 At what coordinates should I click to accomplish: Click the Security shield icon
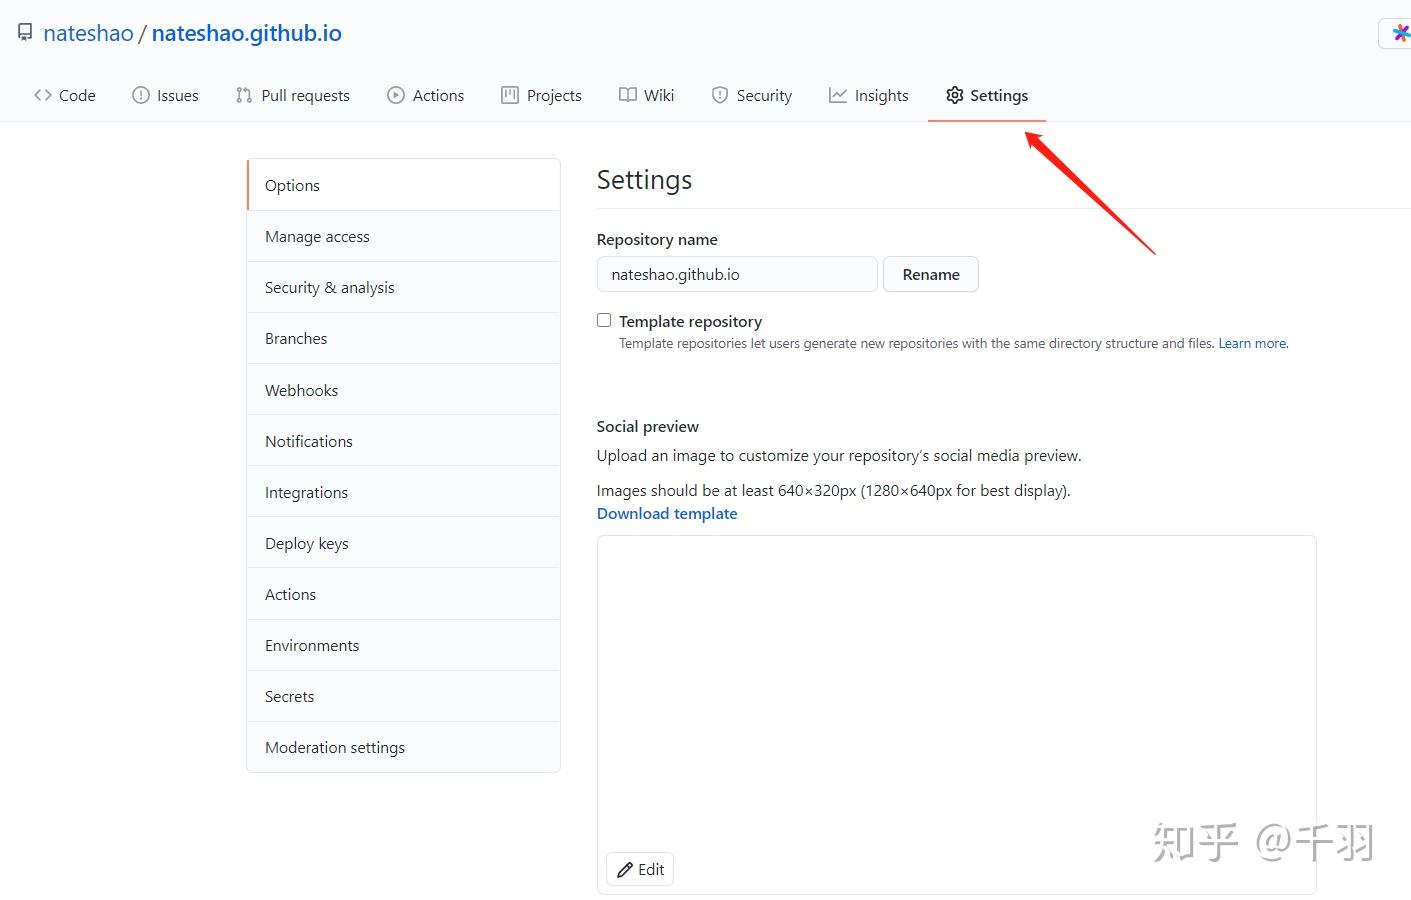coord(720,95)
